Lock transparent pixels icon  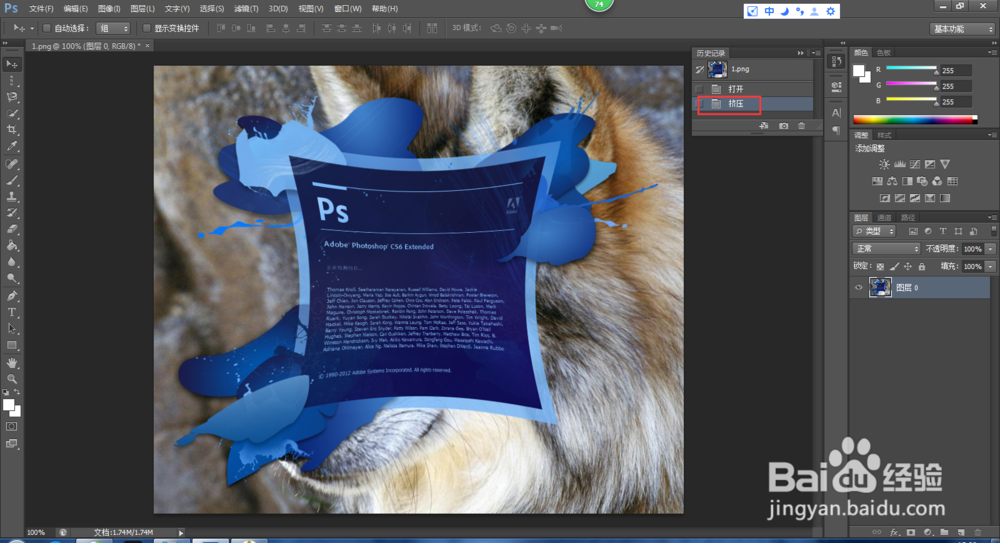(x=880, y=267)
